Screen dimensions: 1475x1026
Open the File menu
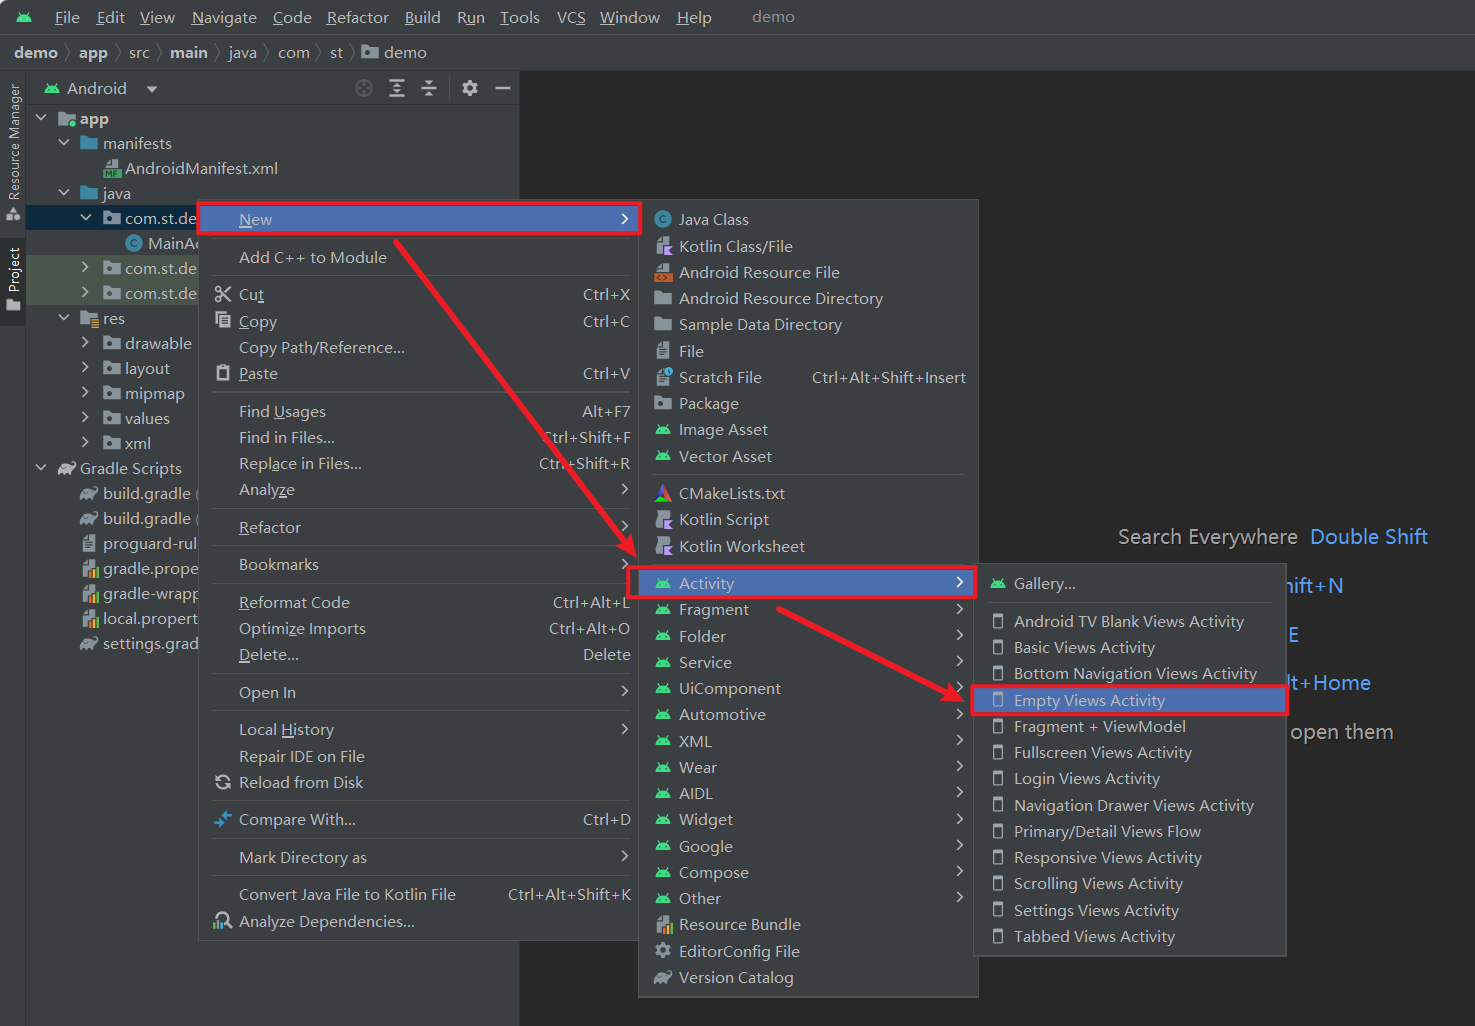67,17
